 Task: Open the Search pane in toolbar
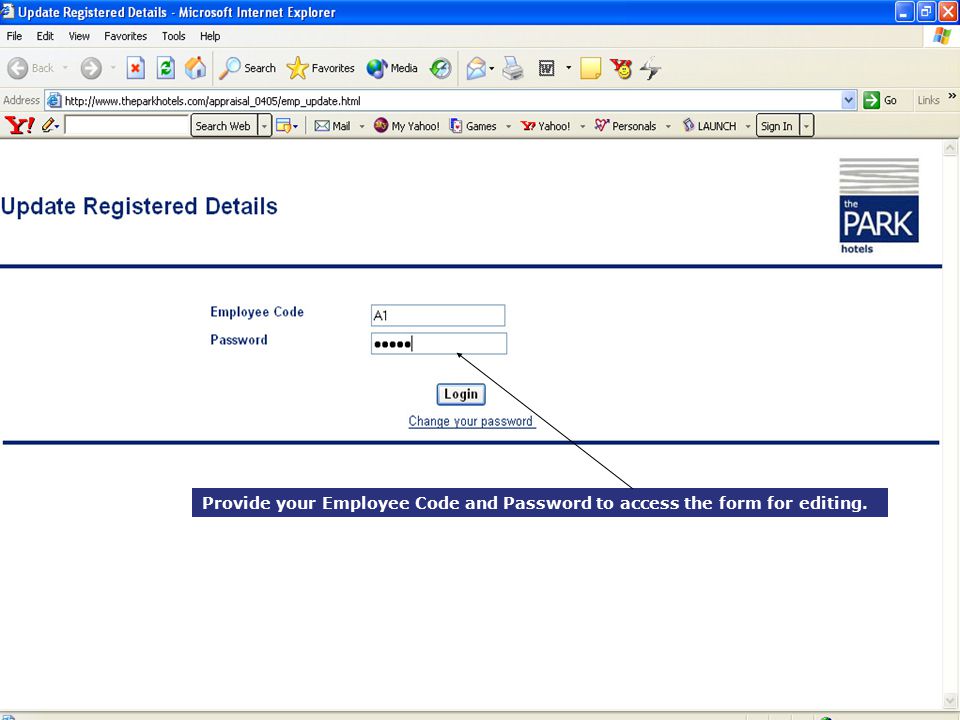pyautogui.click(x=248, y=68)
